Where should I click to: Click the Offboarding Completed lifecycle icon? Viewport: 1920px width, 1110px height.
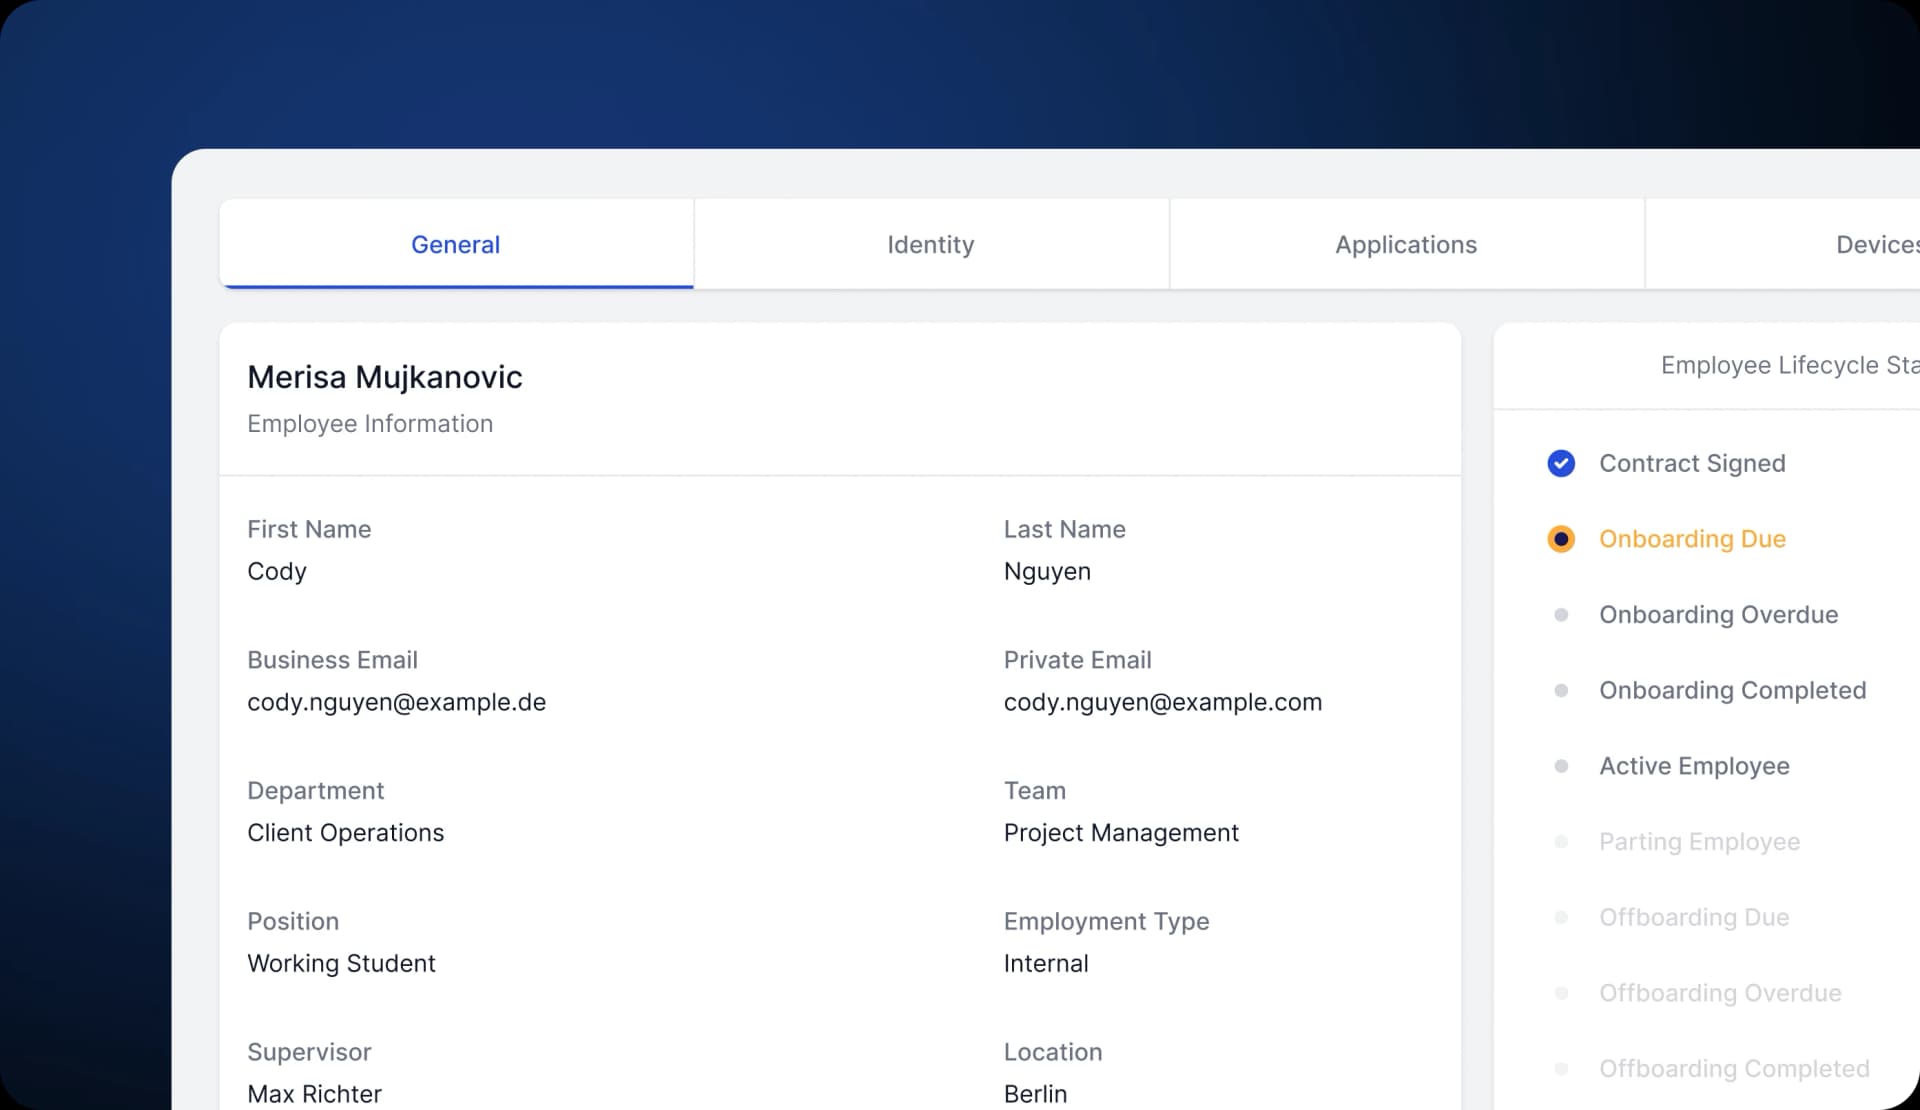1559,1068
